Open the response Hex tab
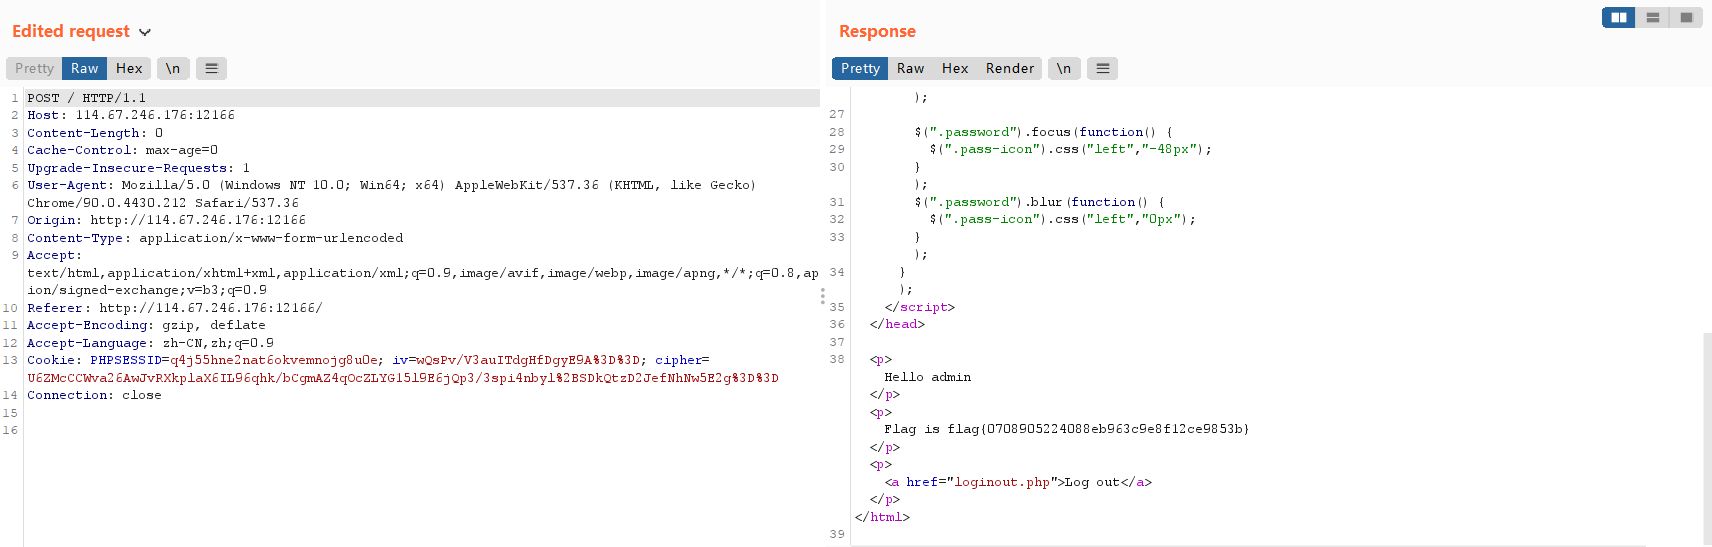The width and height of the screenshot is (1712, 547). pyautogui.click(x=955, y=68)
